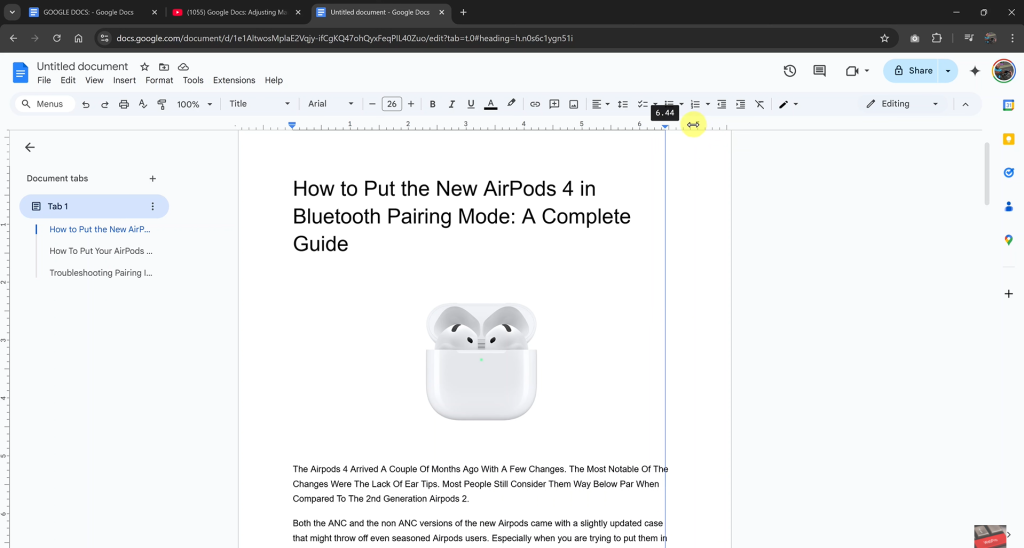1024x548 pixels.
Task: Open Google Keep side panel
Action: point(1008,139)
